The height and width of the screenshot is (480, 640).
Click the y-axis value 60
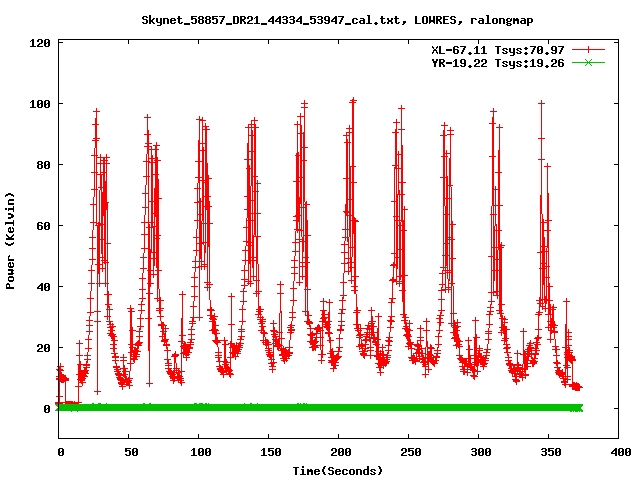[43, 226]
